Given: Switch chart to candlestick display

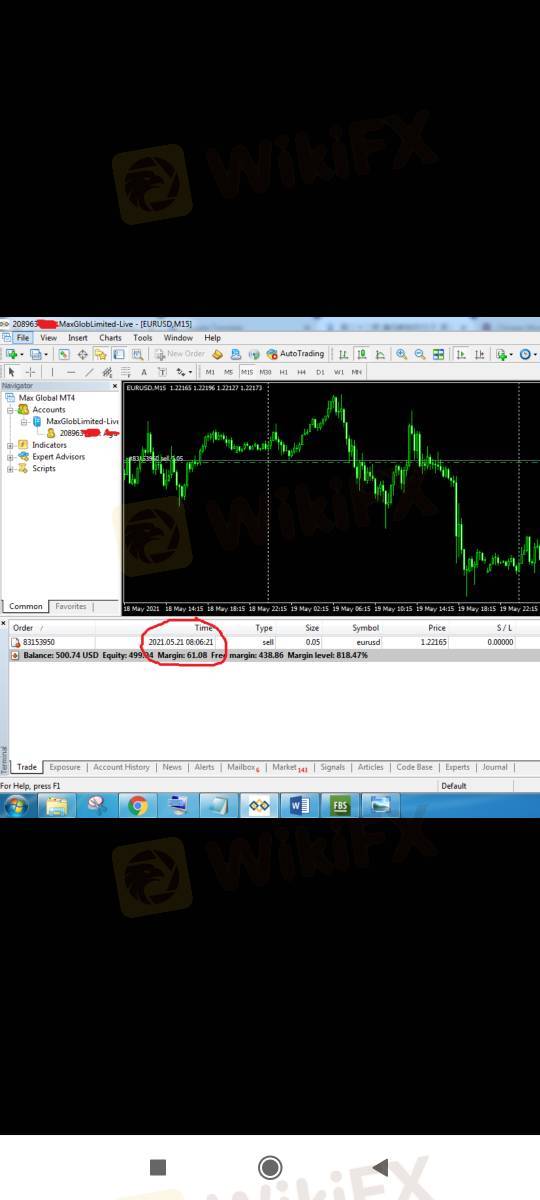Looking at the screenshot, I should tap(361, 354).
